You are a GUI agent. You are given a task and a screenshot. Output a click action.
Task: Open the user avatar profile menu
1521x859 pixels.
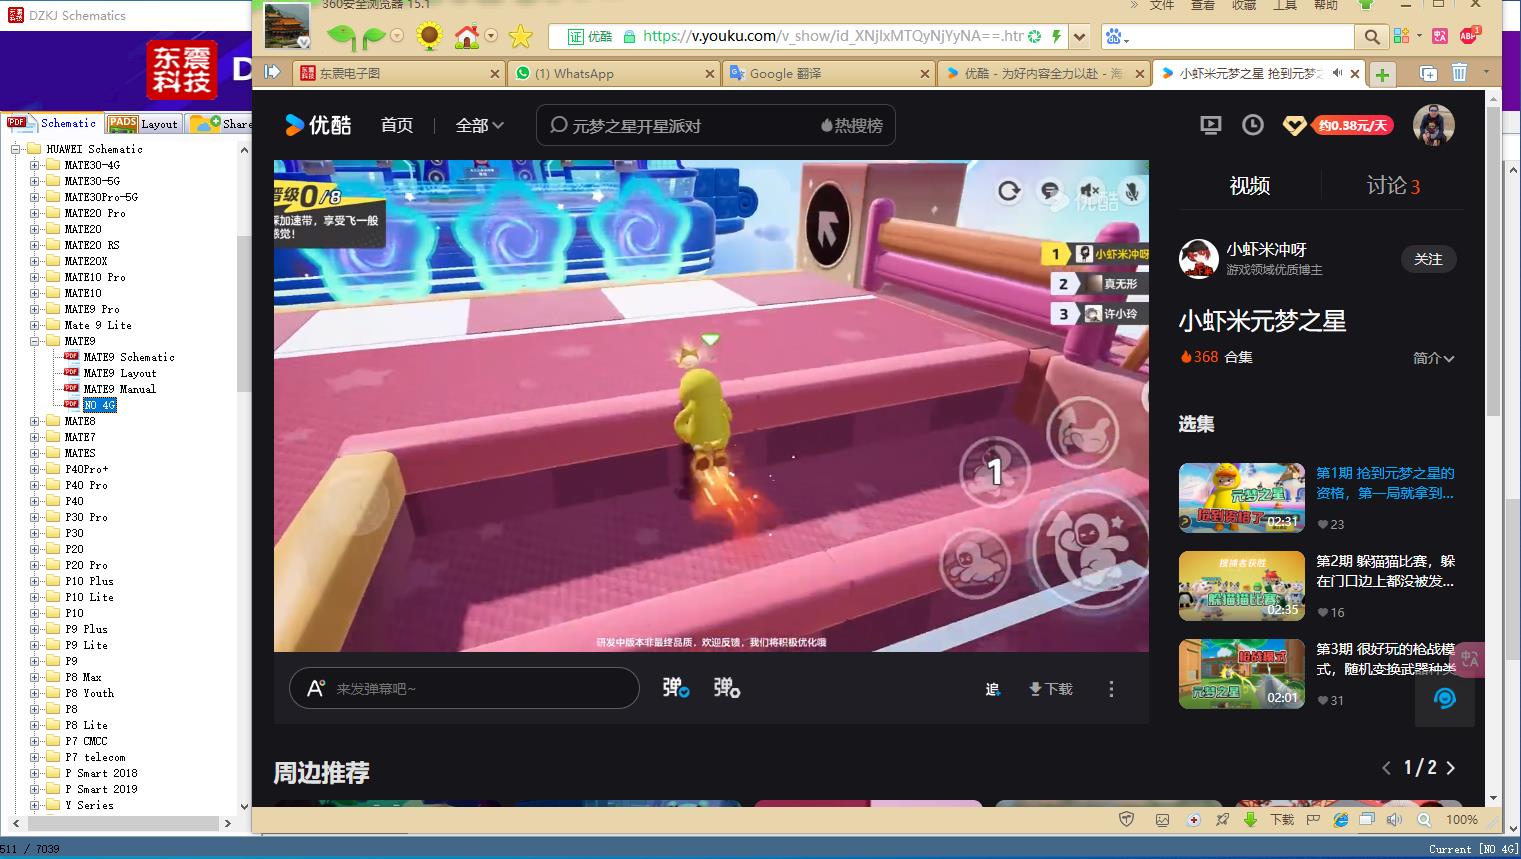(1433, 125)
